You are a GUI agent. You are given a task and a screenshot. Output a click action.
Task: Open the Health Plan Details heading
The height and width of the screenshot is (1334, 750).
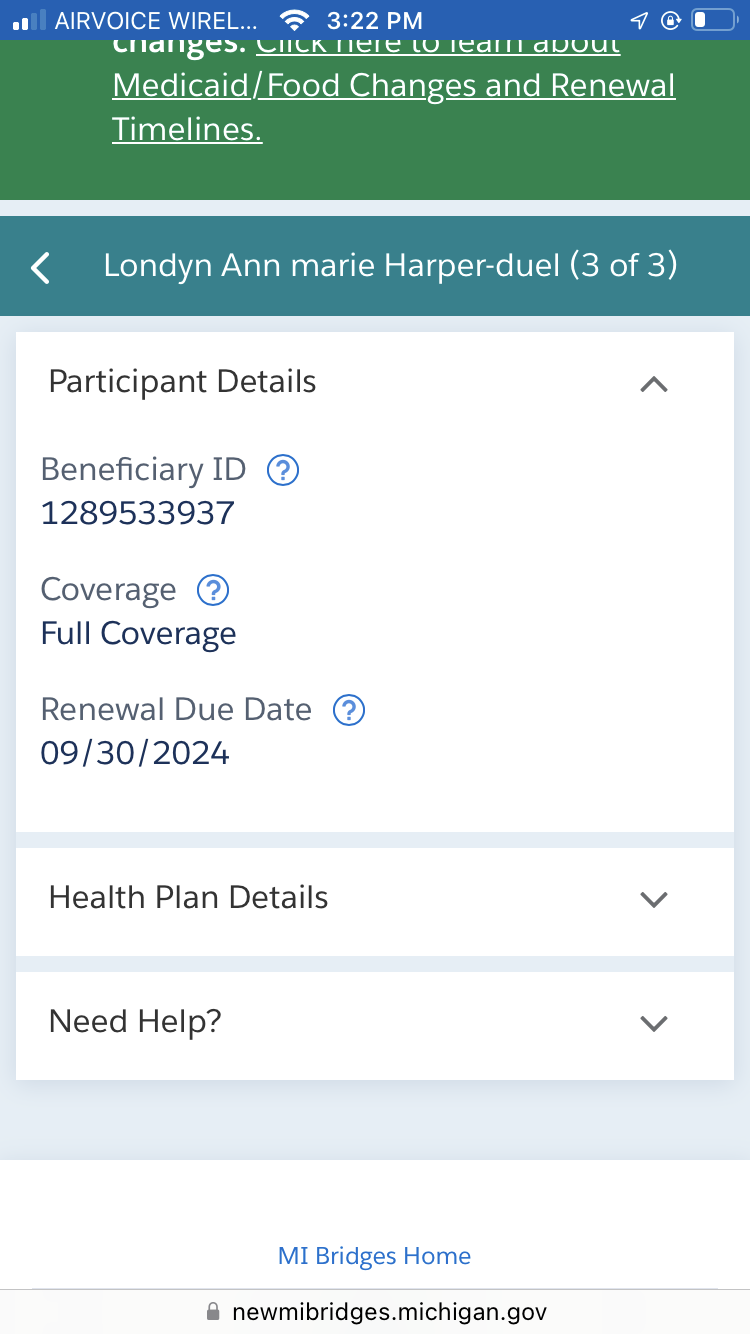(189, 898)
